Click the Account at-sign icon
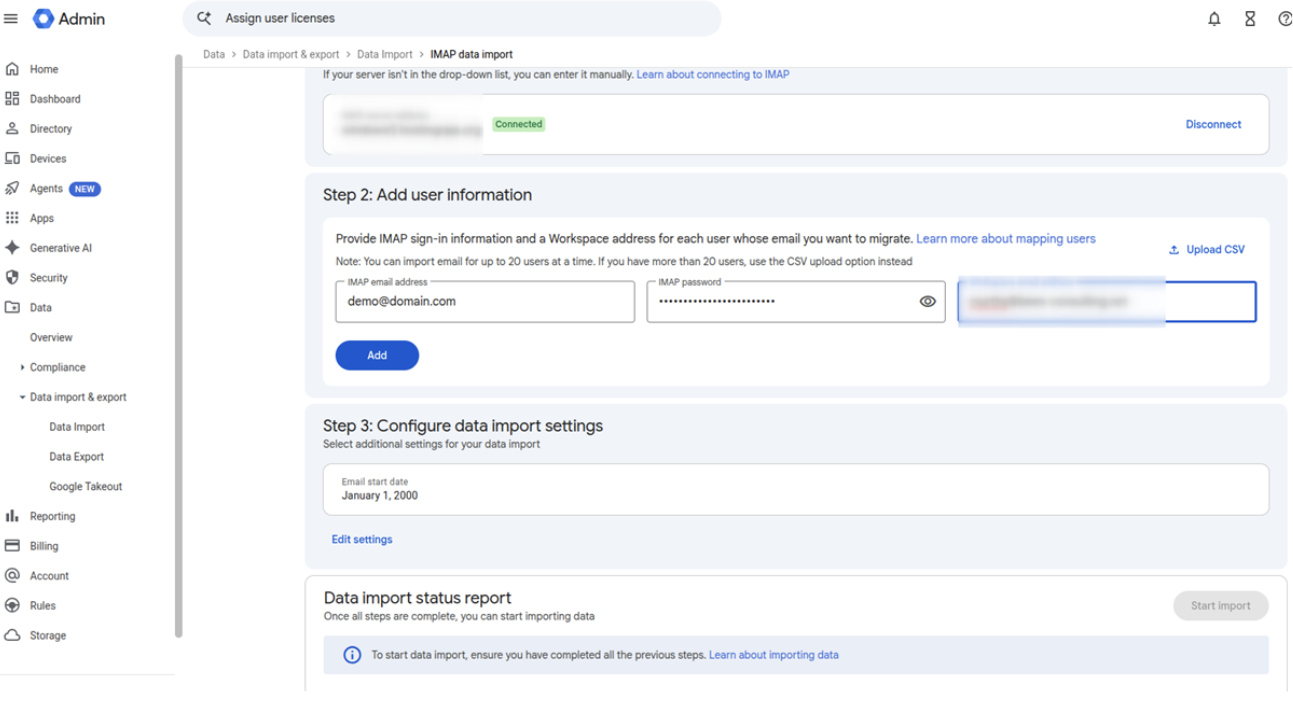Screen dimensions: 1293x713 click(x=12, y=576)
